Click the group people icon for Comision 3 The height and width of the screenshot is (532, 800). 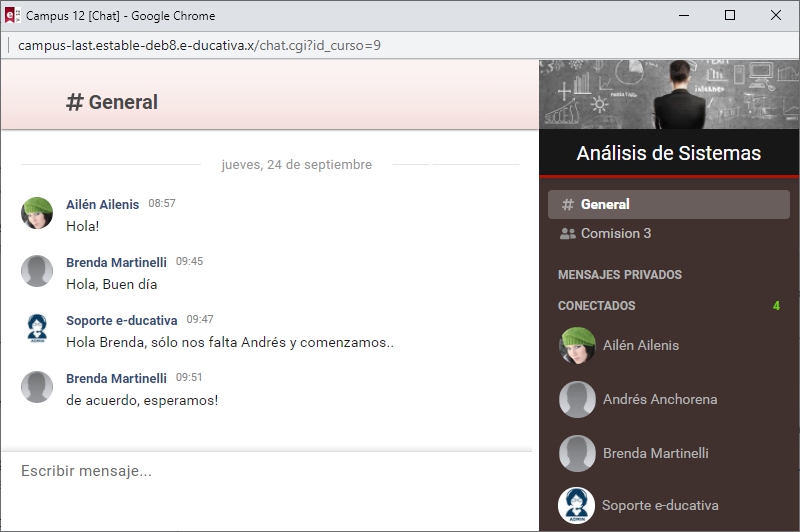click(x=568, y=234)
